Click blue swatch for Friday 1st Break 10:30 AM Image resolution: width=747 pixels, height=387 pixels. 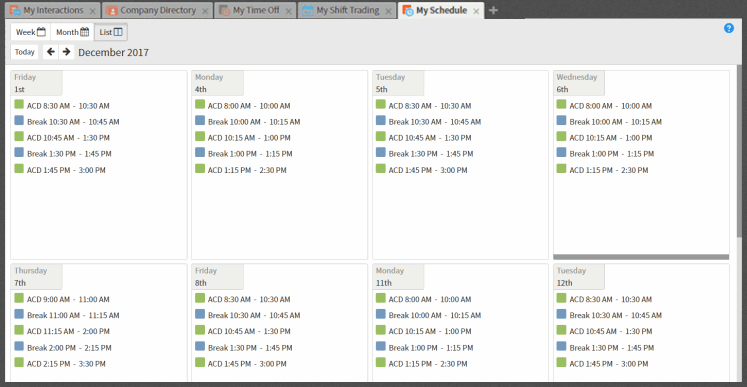[19, 121]
